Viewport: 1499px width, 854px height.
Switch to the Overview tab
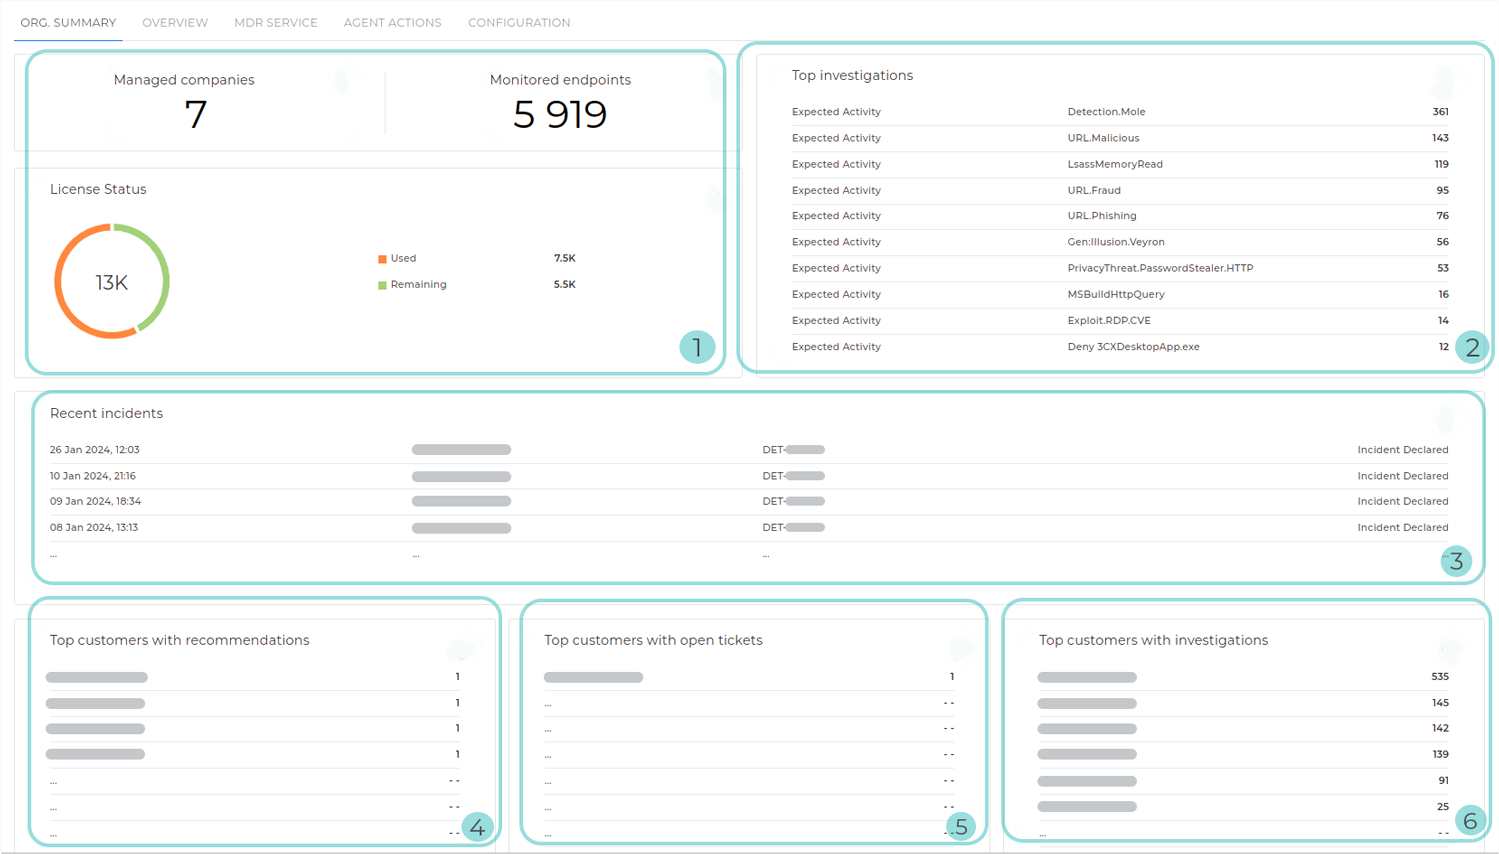point(175,22)
